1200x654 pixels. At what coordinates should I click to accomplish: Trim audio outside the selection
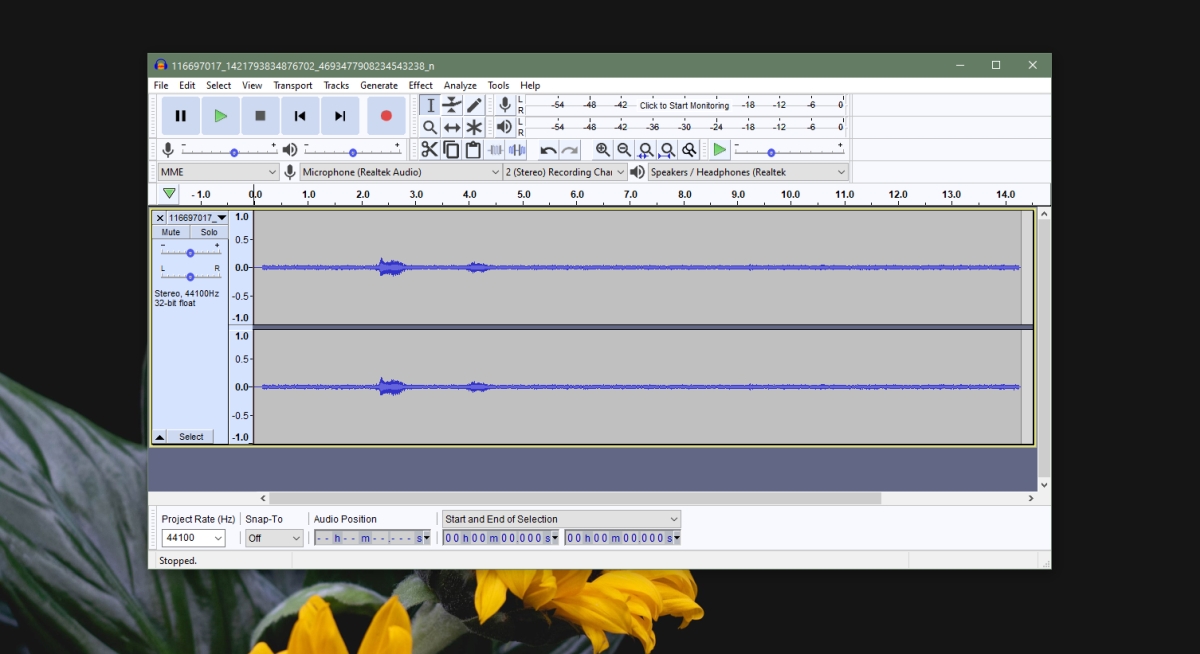click(495, 150)
